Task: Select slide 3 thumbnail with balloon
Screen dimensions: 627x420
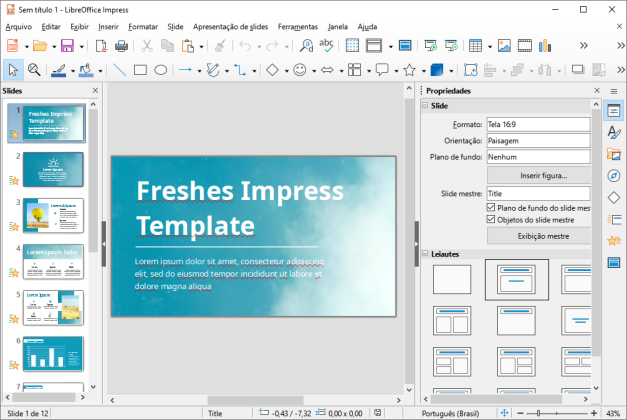Action: pyautogui.click(x=53, y=215)
